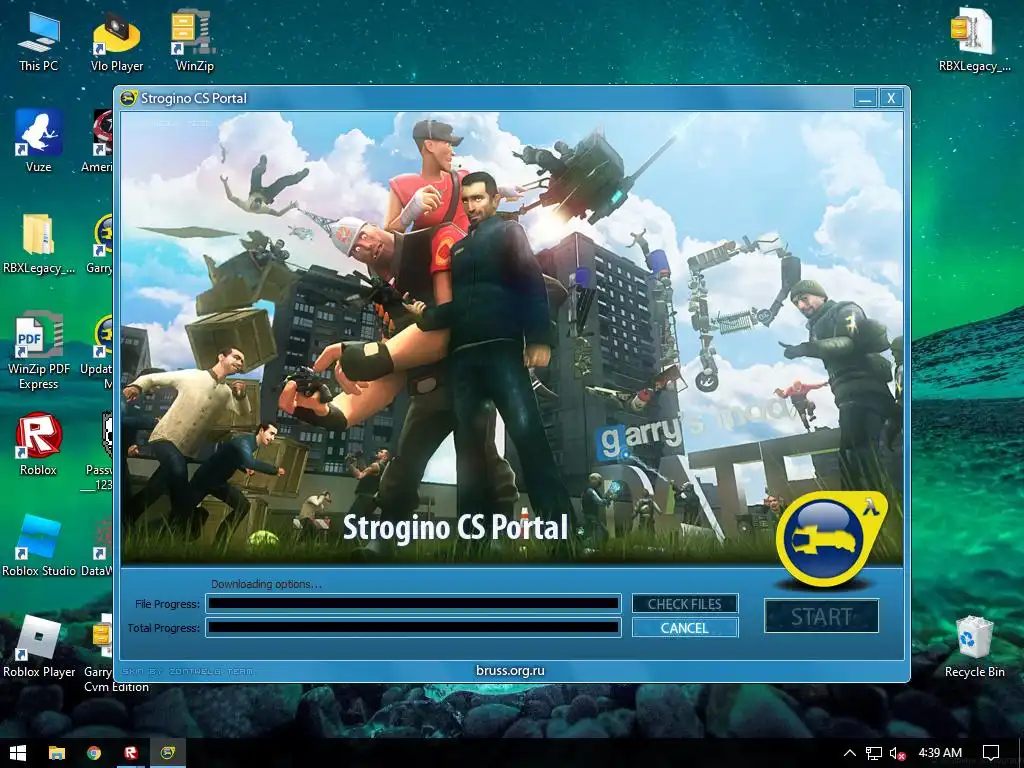
Task: Open Google Chrome from the taskbar
Action: [x=94, y=753]
